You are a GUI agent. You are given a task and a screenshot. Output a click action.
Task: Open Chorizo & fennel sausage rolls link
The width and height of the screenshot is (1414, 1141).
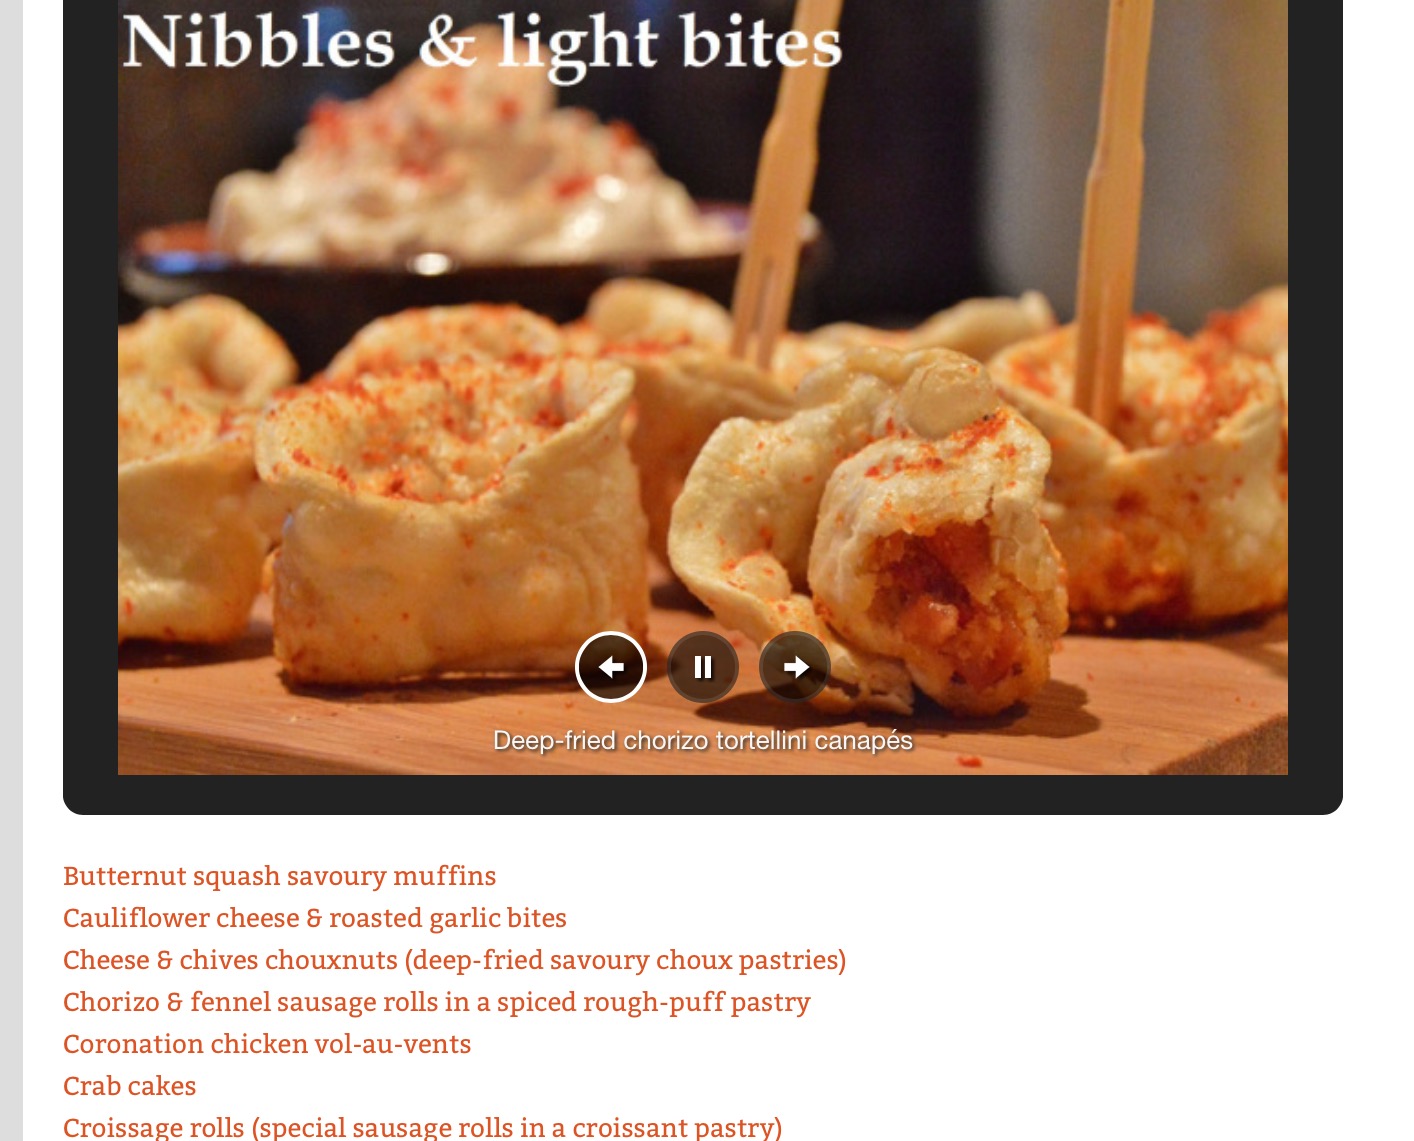pos(437,1002)
